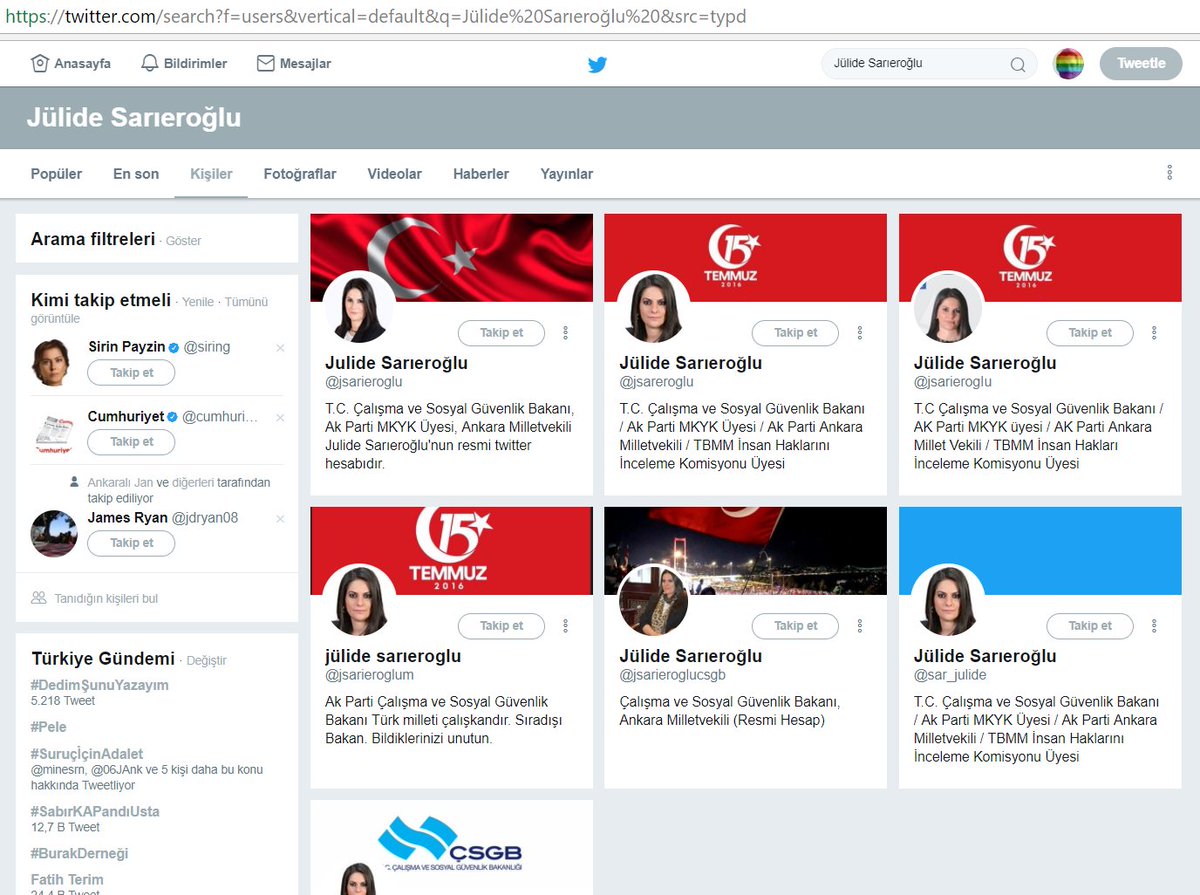Open Mesajlar envelope icon
This screenshot has height=895, width=1200.
(x=265, y=63)
